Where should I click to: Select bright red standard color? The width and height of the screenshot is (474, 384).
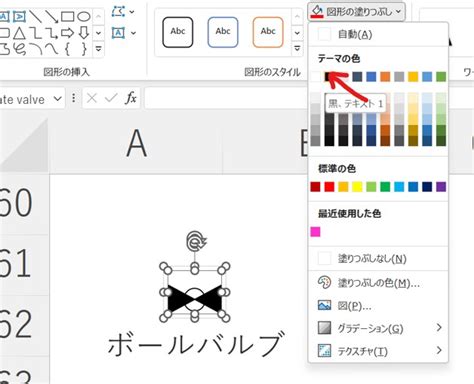pos(329,187)
